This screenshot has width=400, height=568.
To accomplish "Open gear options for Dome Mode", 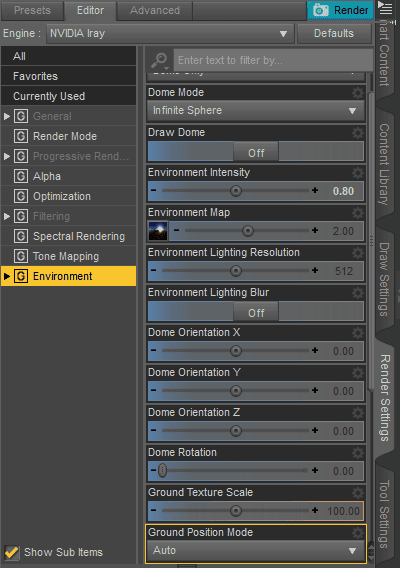I will (358, 93).
